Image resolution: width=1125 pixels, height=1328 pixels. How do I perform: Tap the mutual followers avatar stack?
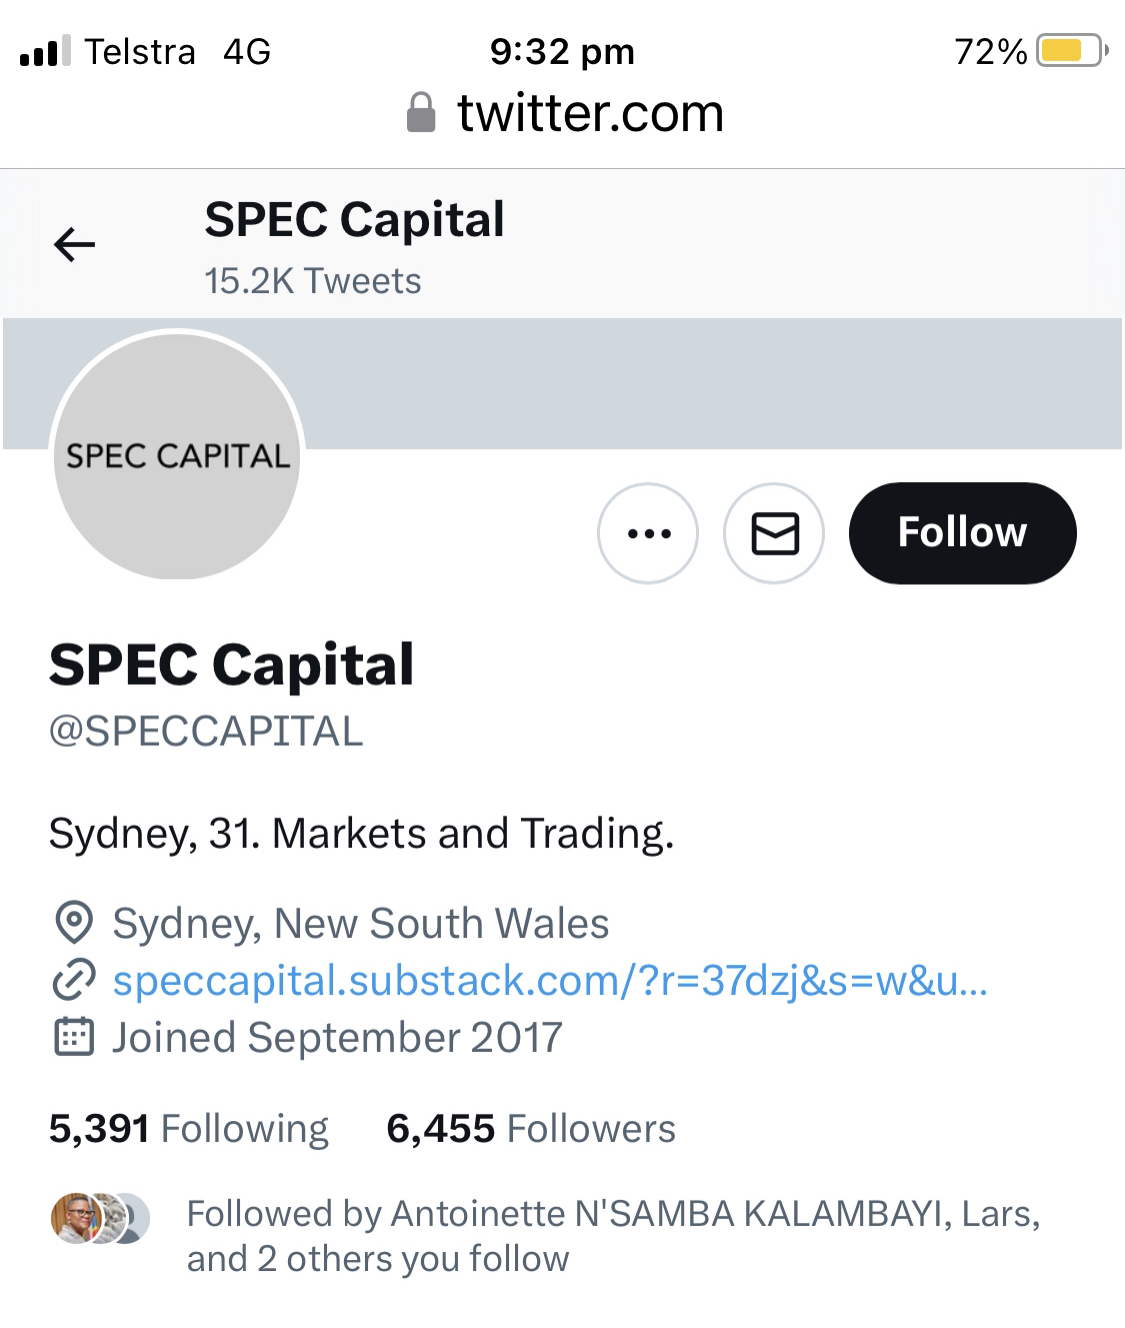pyautogui.click(x=100, y=1218)
